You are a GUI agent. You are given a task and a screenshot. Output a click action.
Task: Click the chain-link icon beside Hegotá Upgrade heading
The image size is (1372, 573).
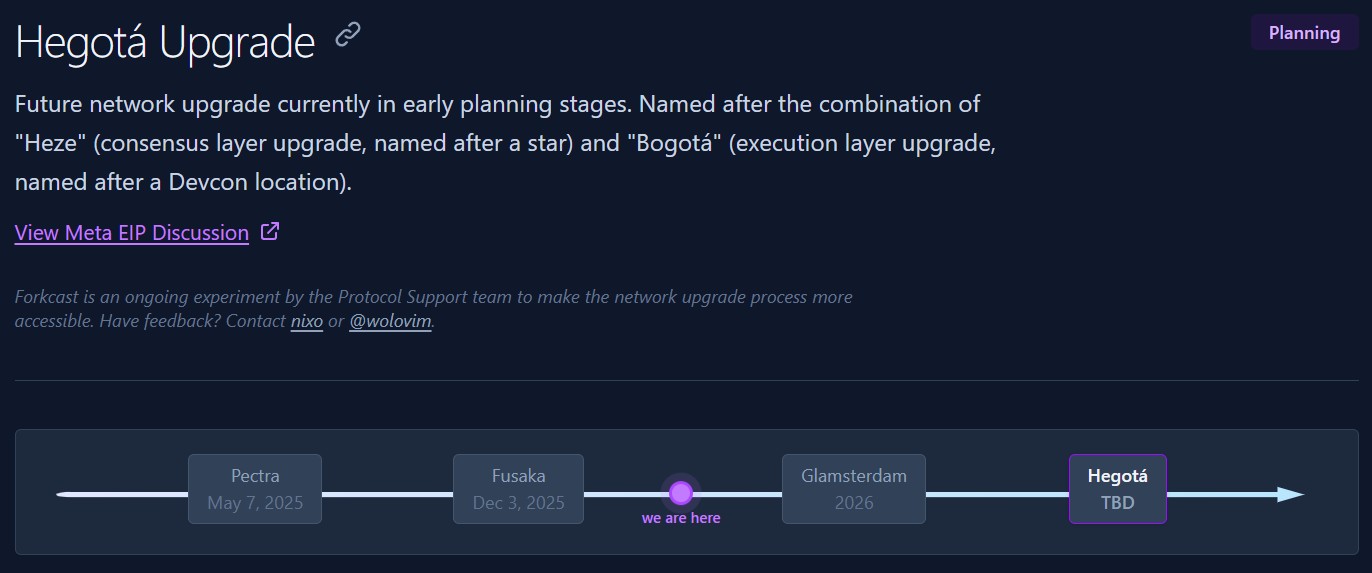click(347, 35)
